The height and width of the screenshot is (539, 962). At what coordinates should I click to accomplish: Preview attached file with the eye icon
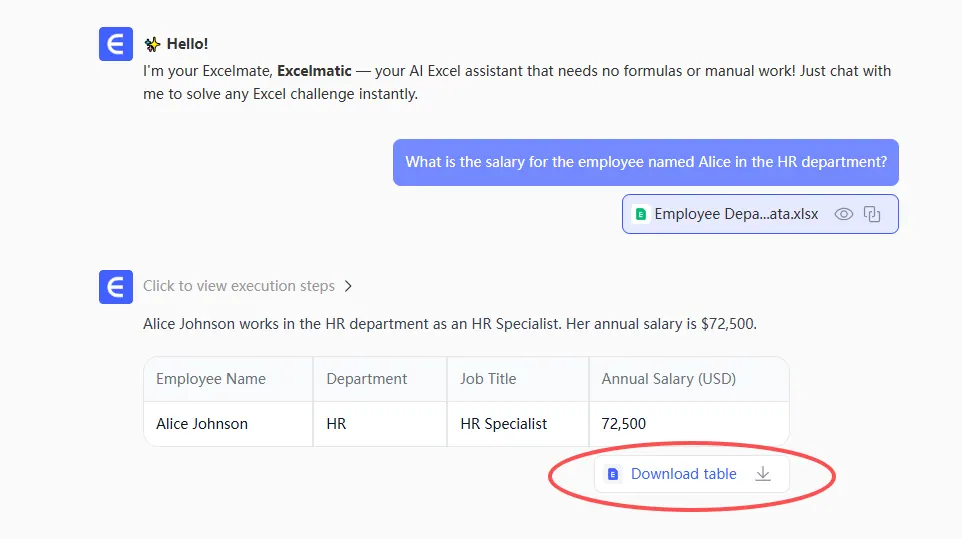tap(844, 214)
